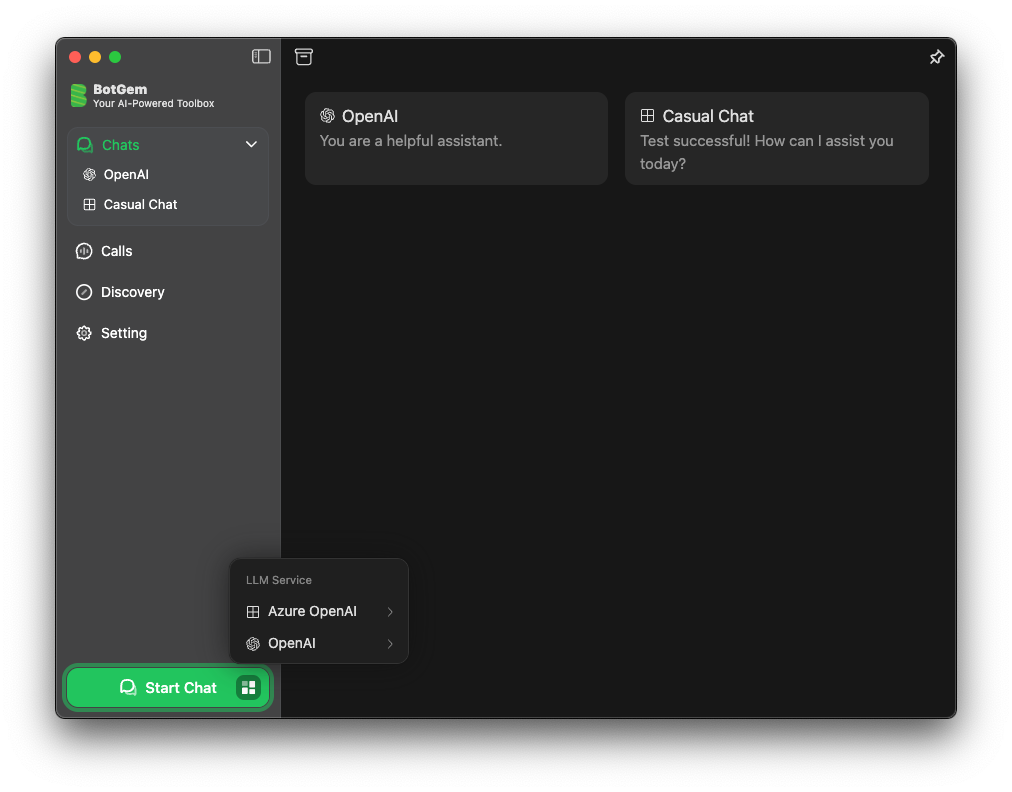1012x792 pixels.
Task: Open the Discovery section
Action: click(x=168, y=292)
